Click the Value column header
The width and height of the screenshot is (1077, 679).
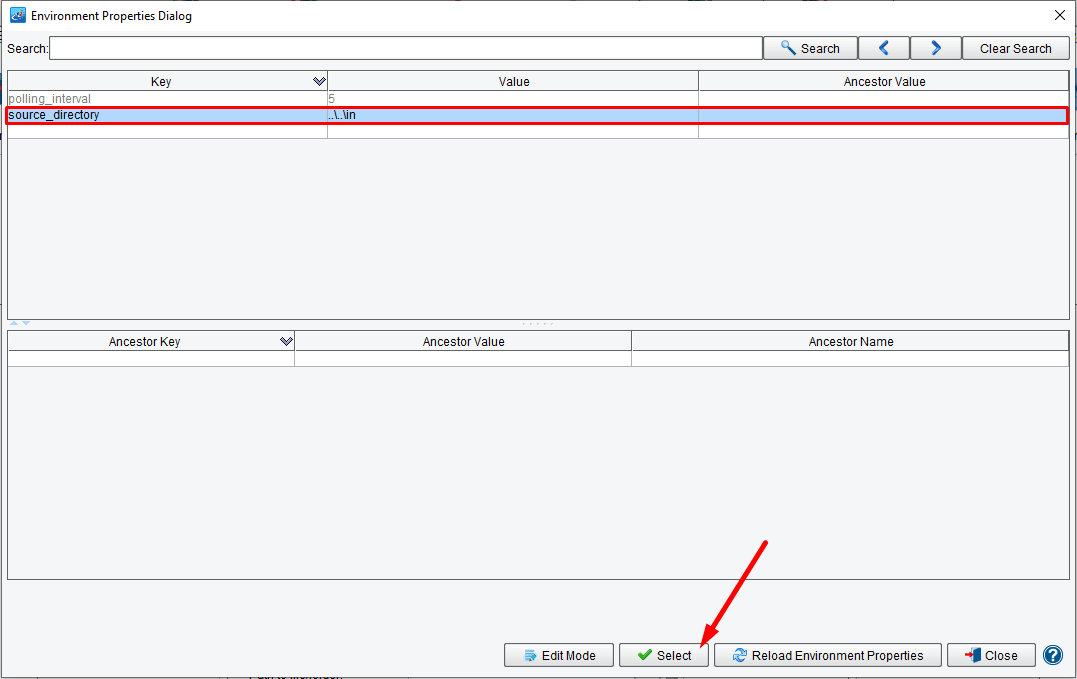[513, 81]
